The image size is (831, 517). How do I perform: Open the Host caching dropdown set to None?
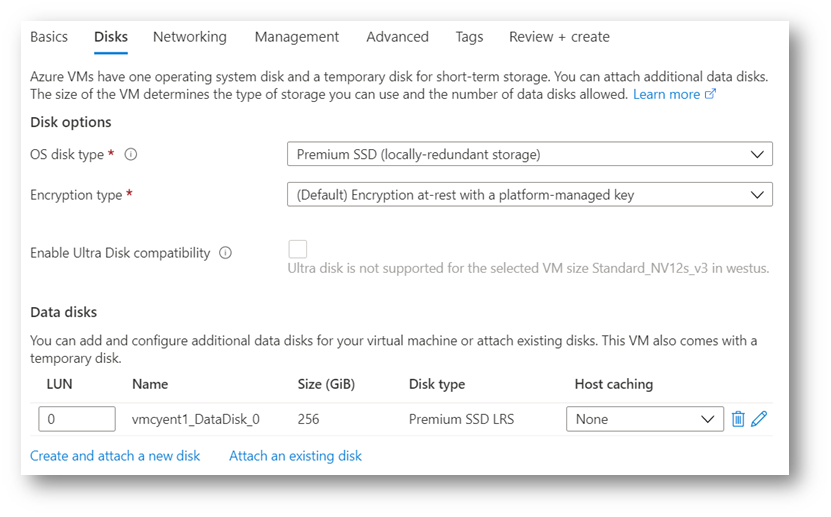click(644, 419)
